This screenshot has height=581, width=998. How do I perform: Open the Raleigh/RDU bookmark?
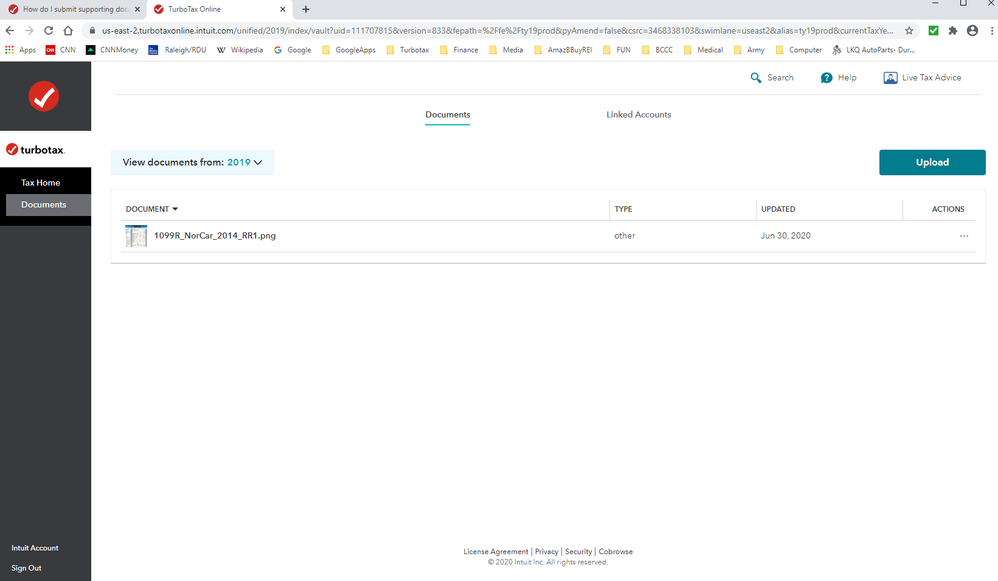[x=177, y=50]
